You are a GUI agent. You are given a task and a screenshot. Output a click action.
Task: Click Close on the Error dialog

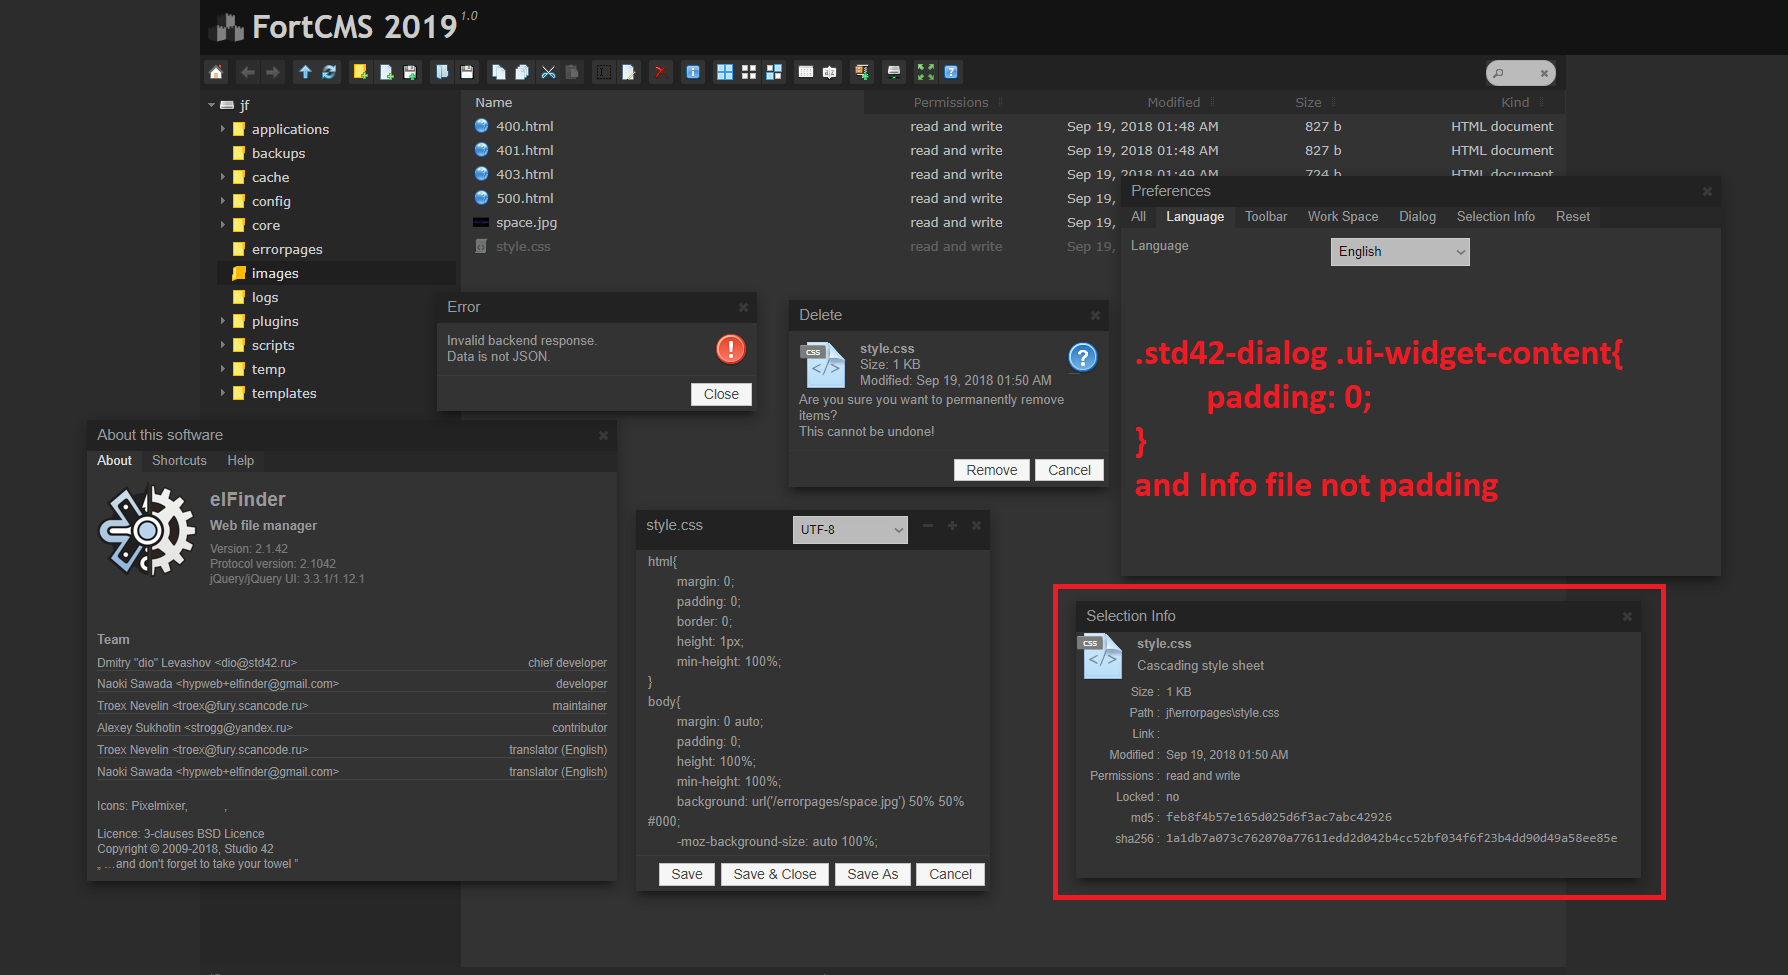pyautogui.click(x=720, y=393)
